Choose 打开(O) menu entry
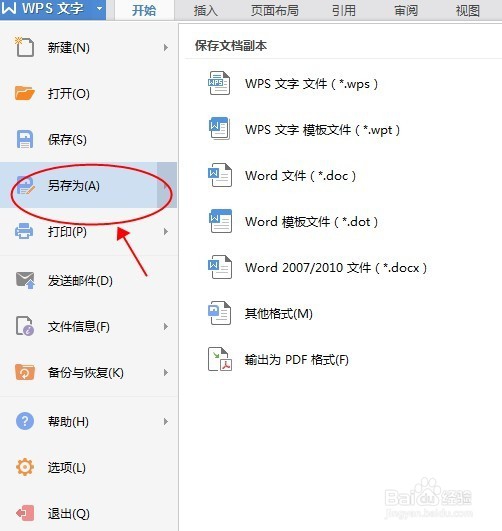Viewport: 502px width, 531px height. [x=88, y=93]
